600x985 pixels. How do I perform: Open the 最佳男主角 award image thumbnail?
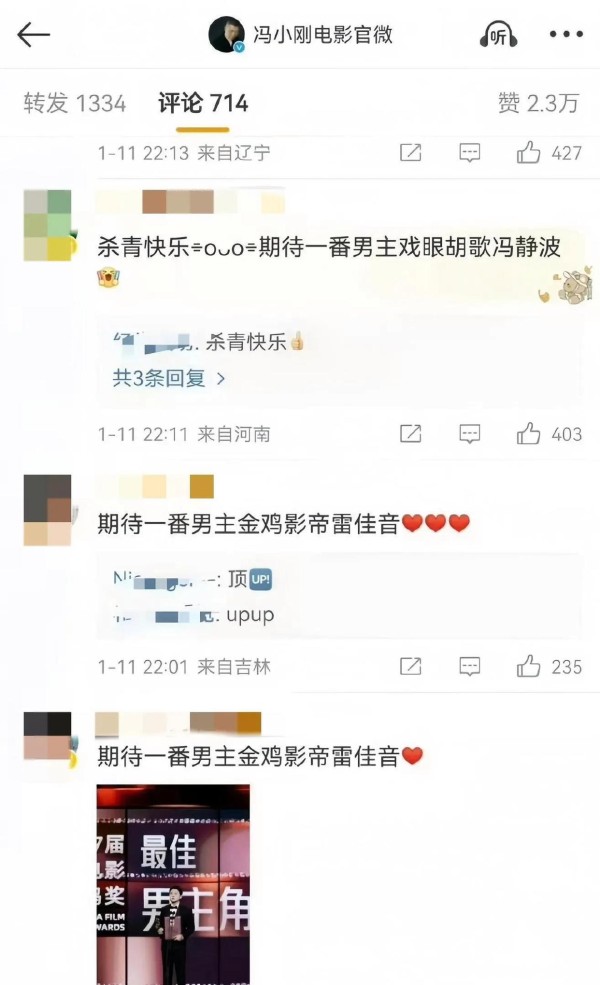[173, 884]
